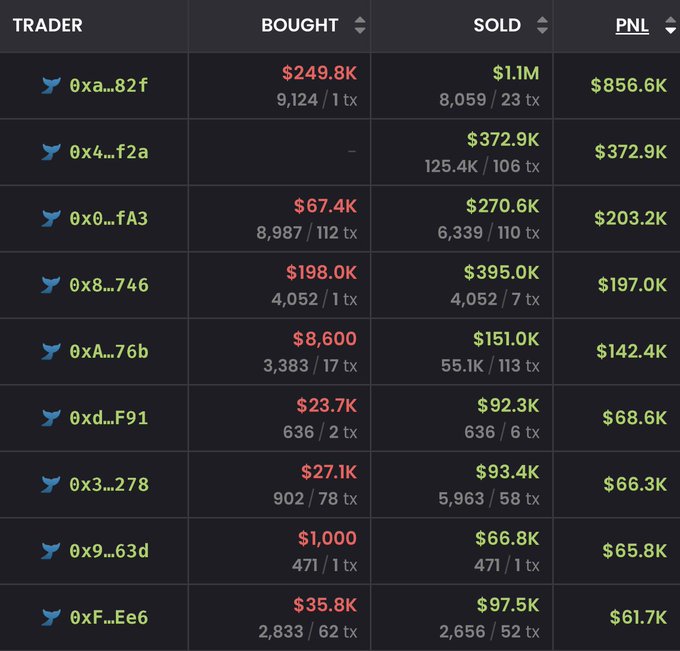The width and height of the screenshot is (680, 651).
Task: Select sold value $97.5K
Action: 508,605
